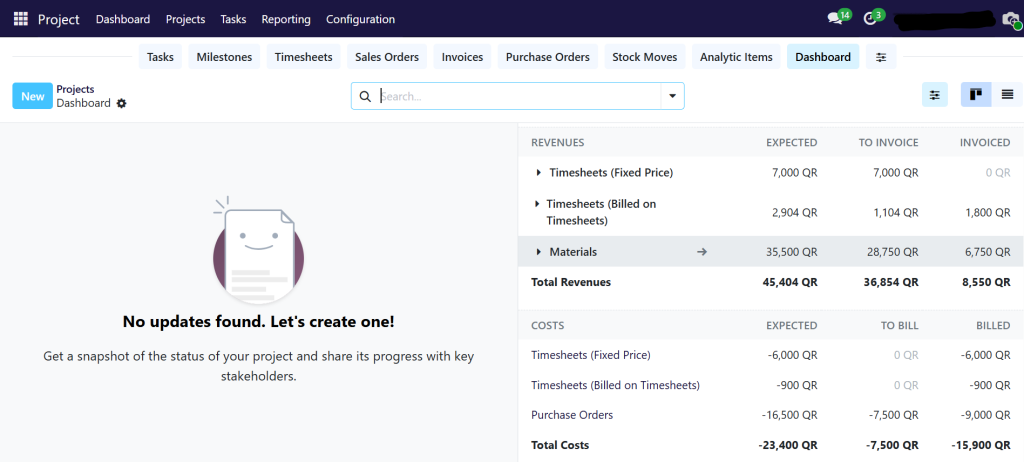
Task: Click the 2,904 QR value
Action: [793, 212]
